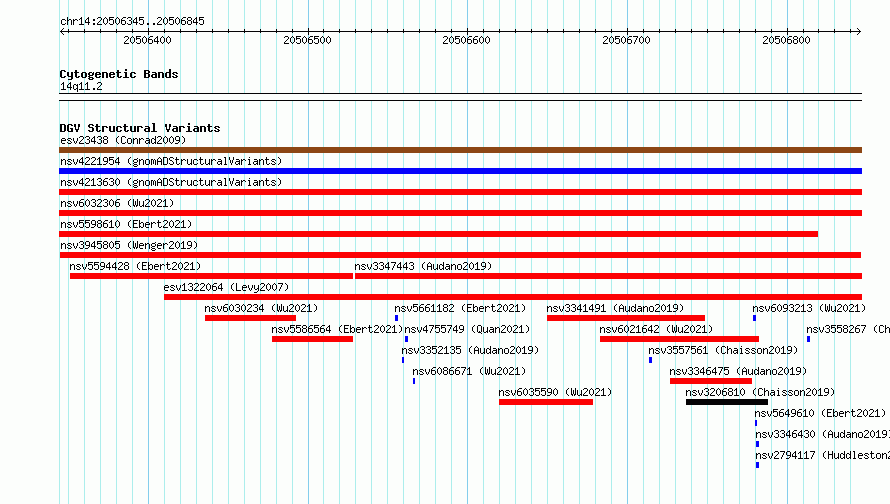Open nsv5661182 (Ebert2021) variant label
This screenshot has height=504, width=890.
pos(460,308)
